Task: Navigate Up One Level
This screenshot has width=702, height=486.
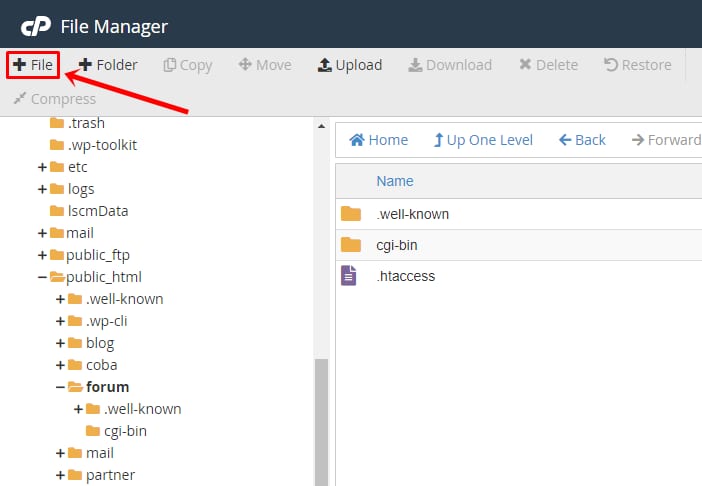Action: click(x=483, y=140)
